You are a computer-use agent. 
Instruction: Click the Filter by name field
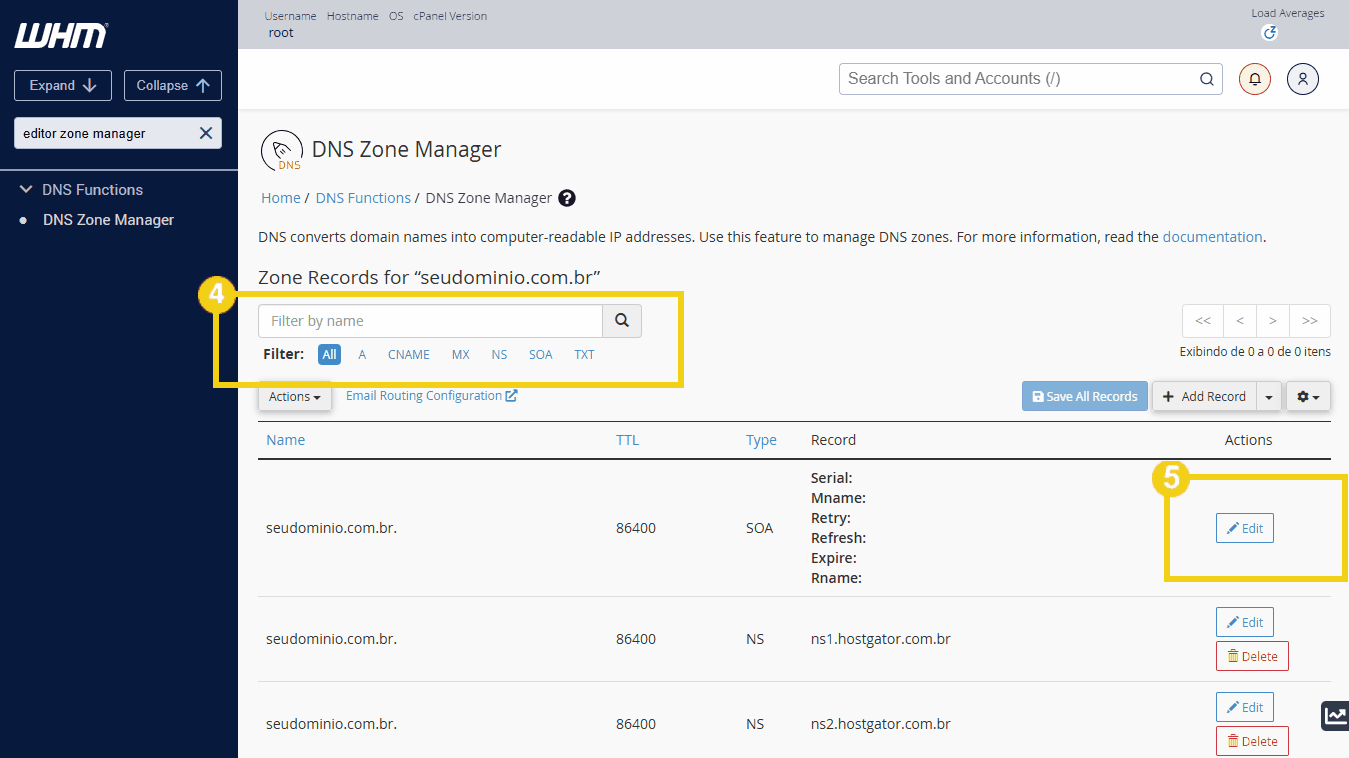coord(430,321)
